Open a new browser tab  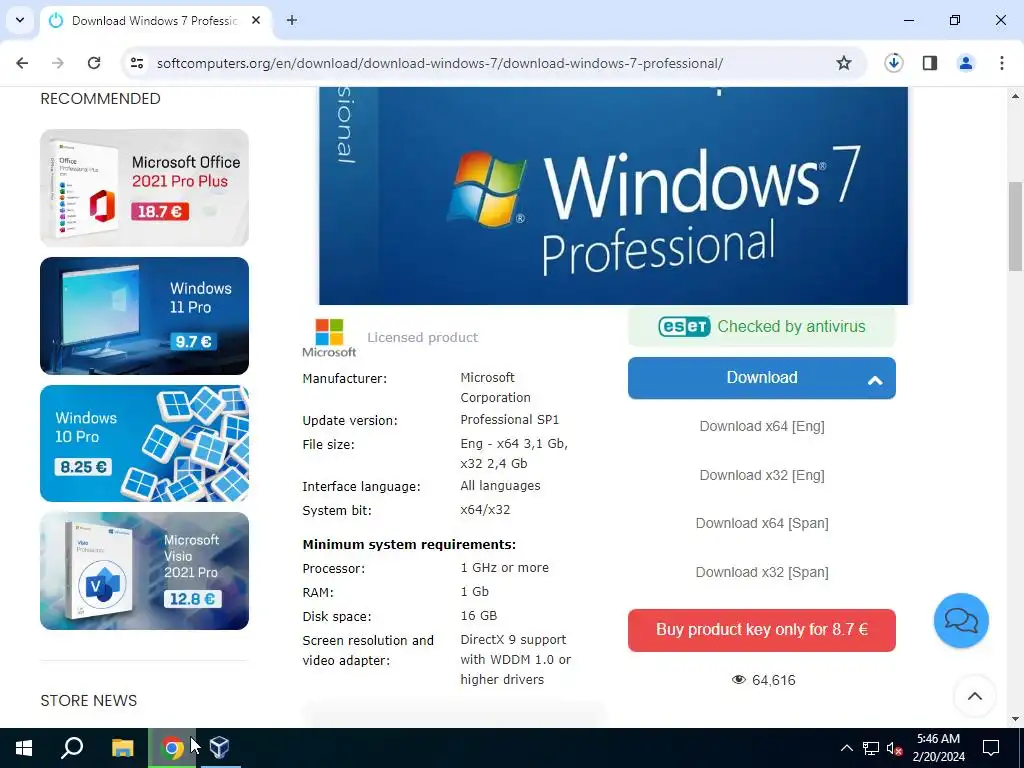coord(292,20)
